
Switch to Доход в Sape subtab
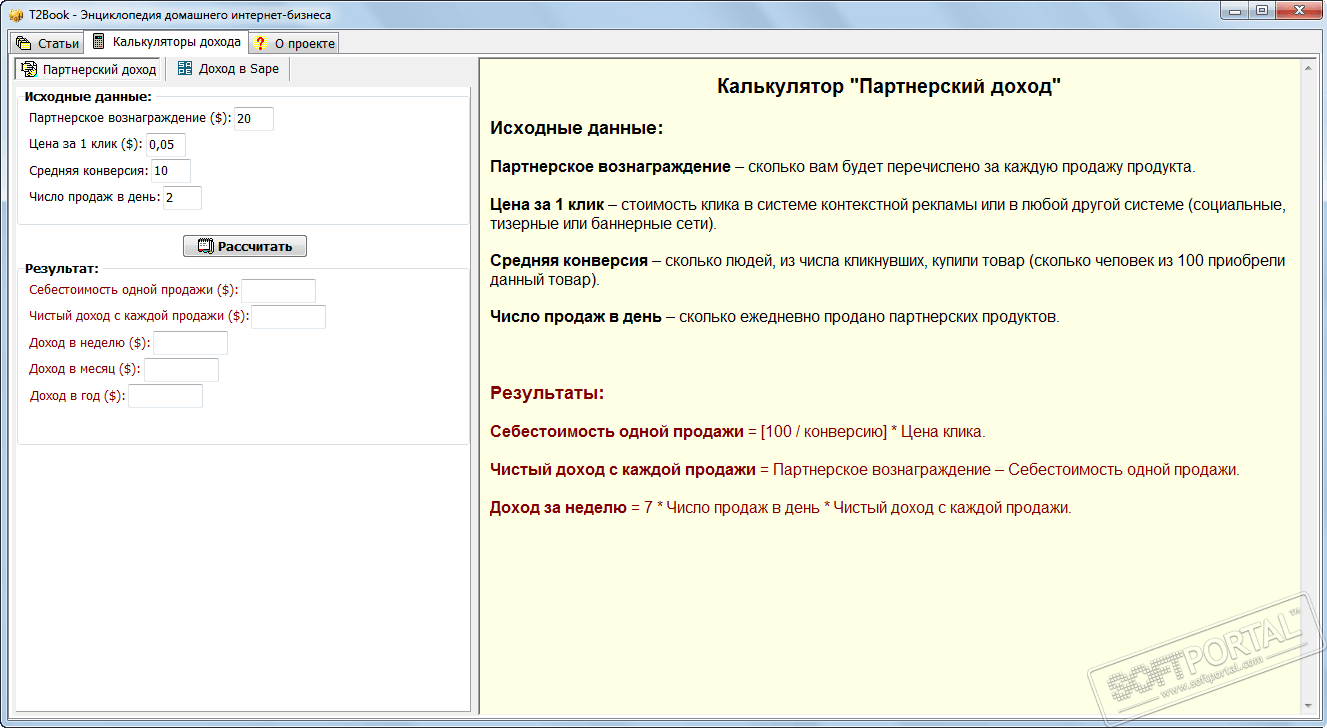228,68
